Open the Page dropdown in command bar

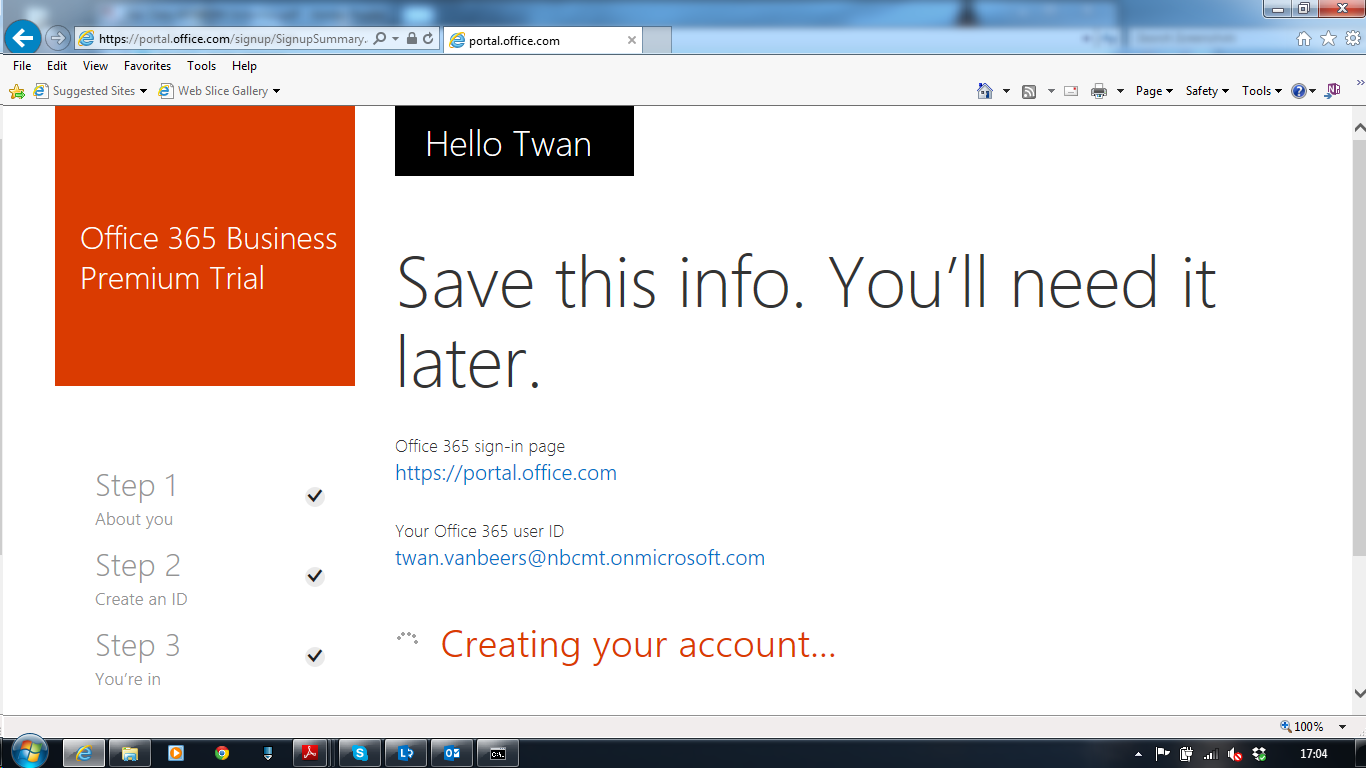1154,91
